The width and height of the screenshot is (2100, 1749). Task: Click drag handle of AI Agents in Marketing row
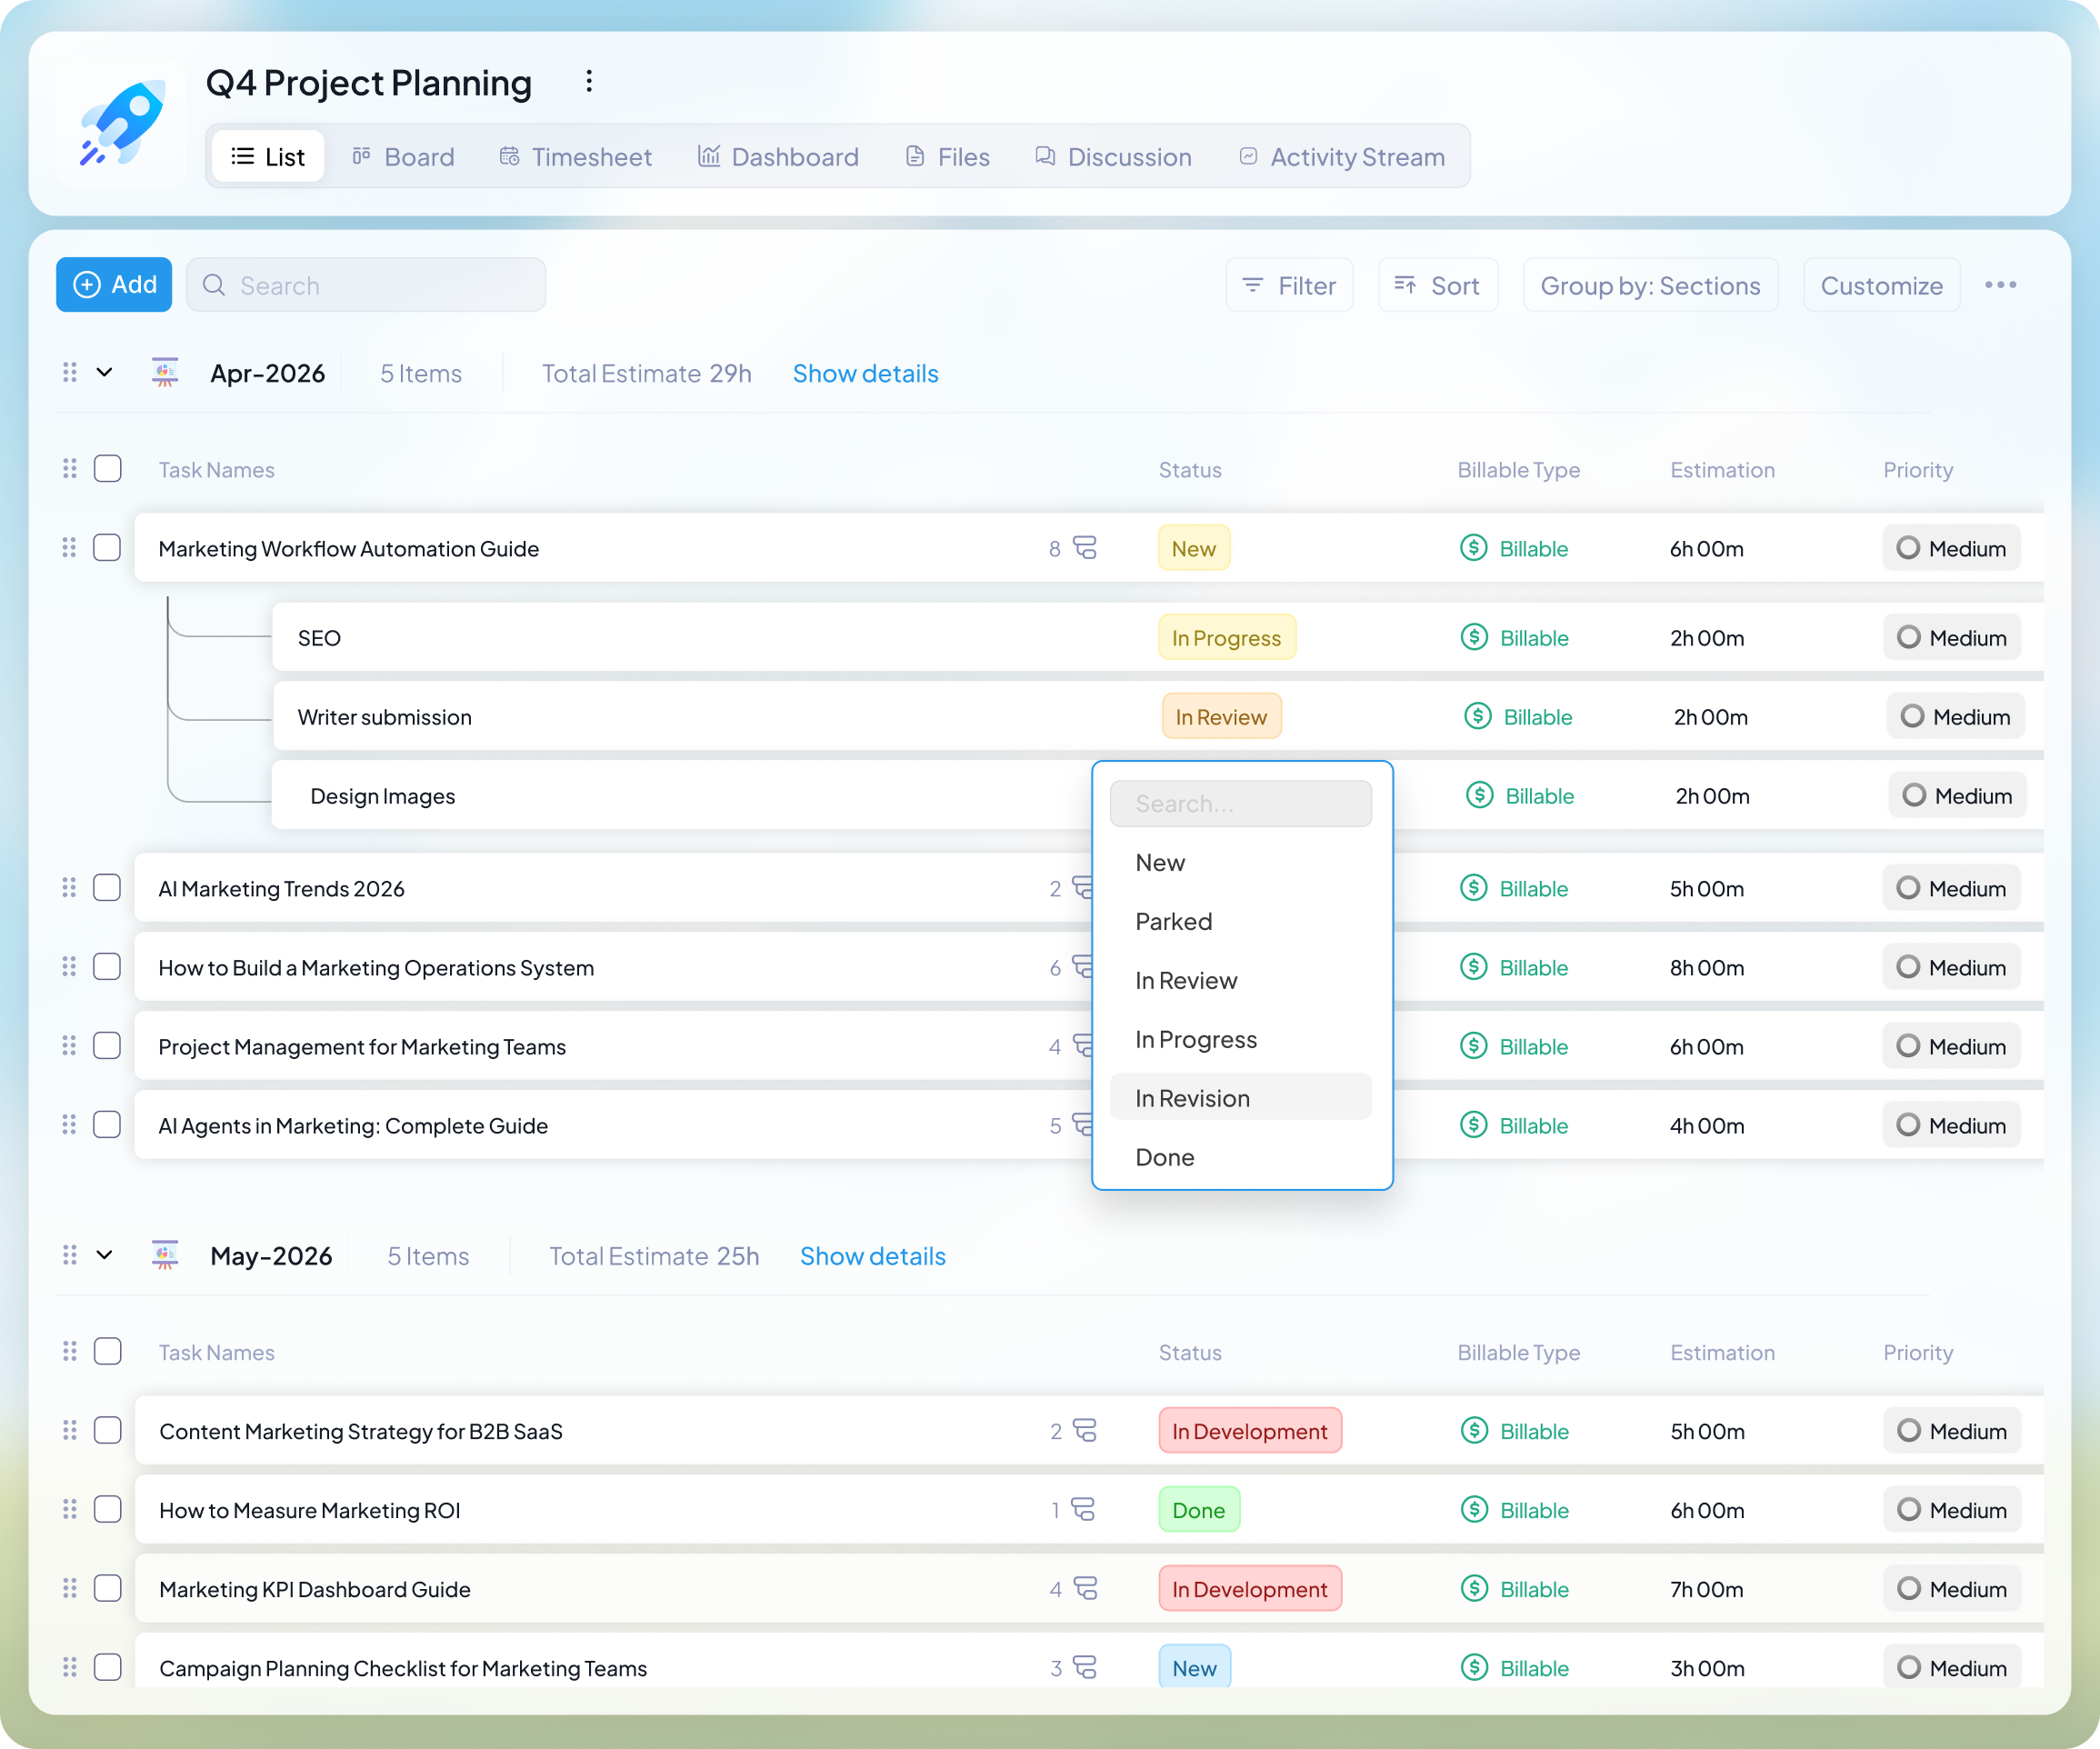[x=69, y=1125]
